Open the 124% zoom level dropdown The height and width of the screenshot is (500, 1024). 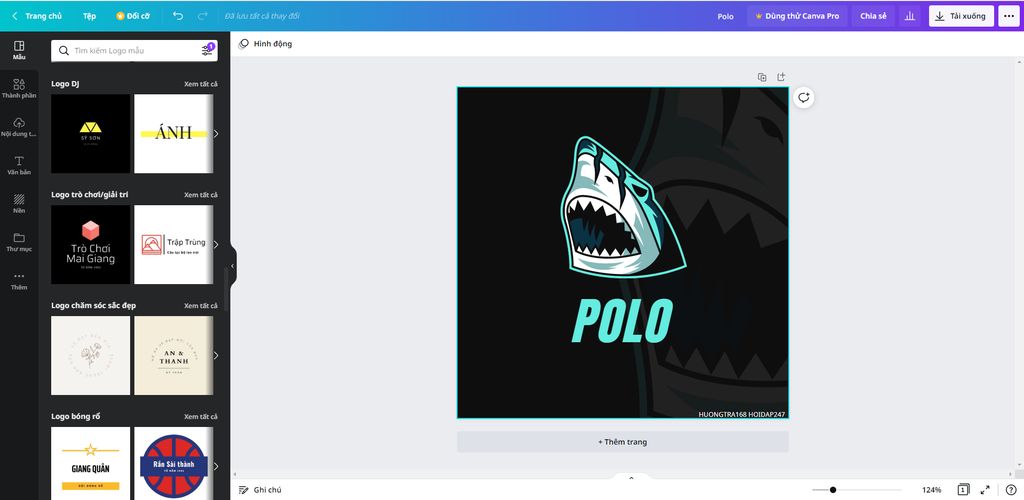(931, 490)
